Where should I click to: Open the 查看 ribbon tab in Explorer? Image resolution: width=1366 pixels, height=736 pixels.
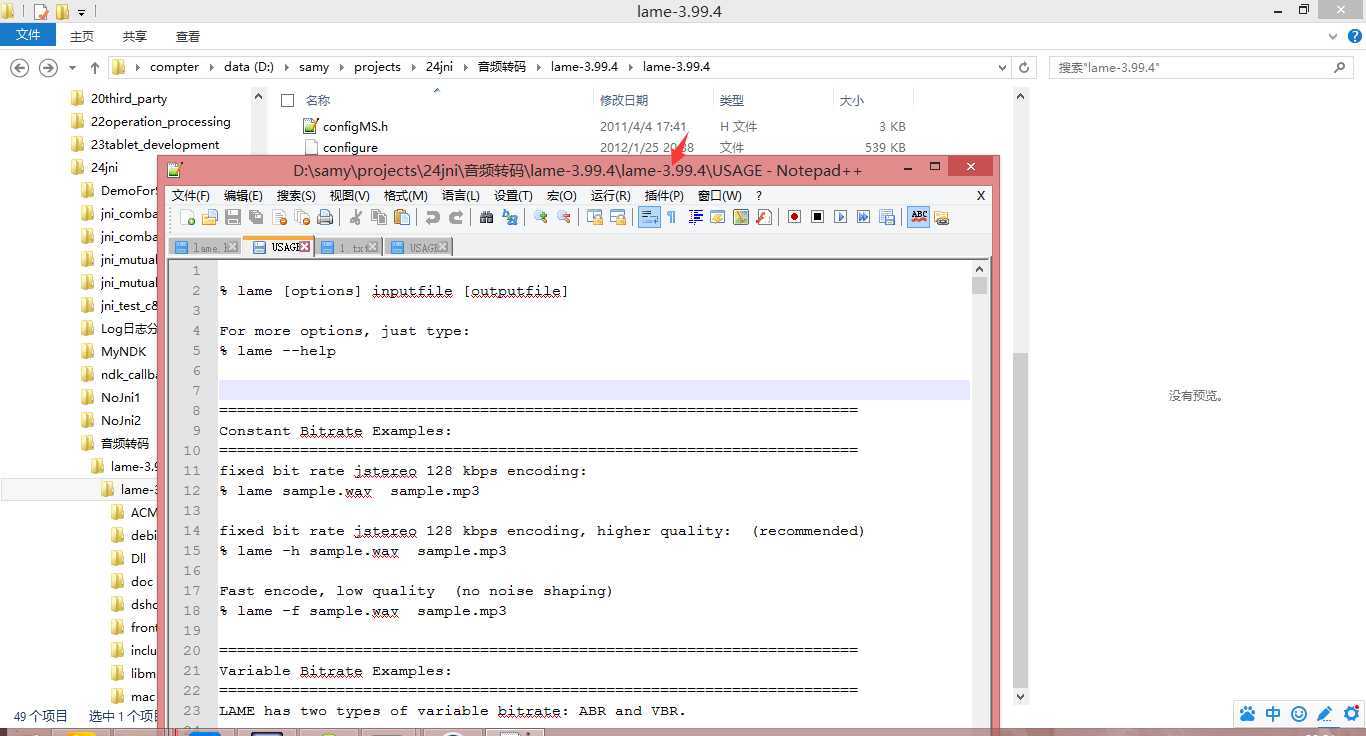pos(188,36)
